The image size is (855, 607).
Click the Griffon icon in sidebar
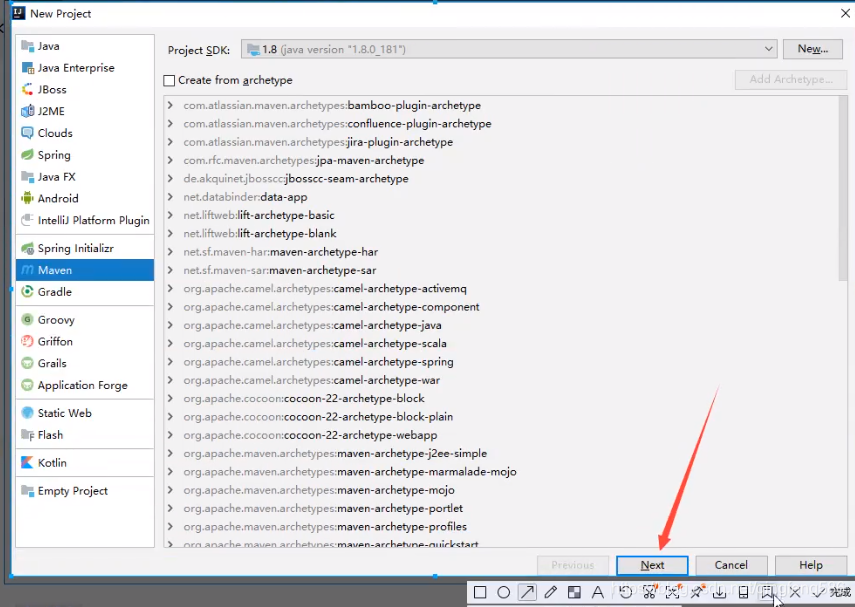click(27, 341)
